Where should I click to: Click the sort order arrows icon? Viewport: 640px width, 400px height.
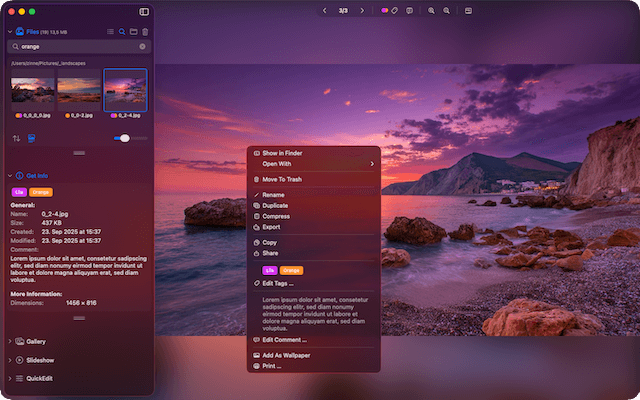coord(17,138)
